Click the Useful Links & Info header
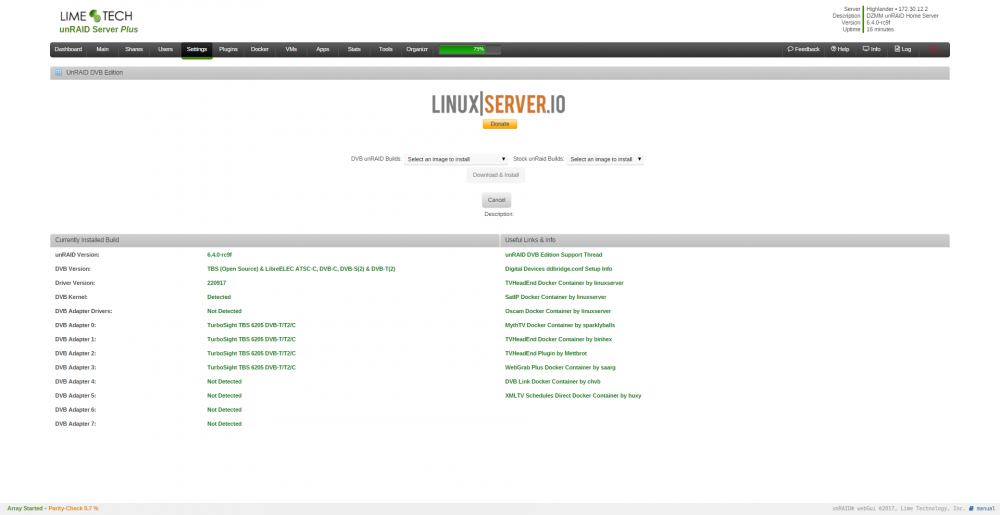1000x515 pixels. pos(725,240)
